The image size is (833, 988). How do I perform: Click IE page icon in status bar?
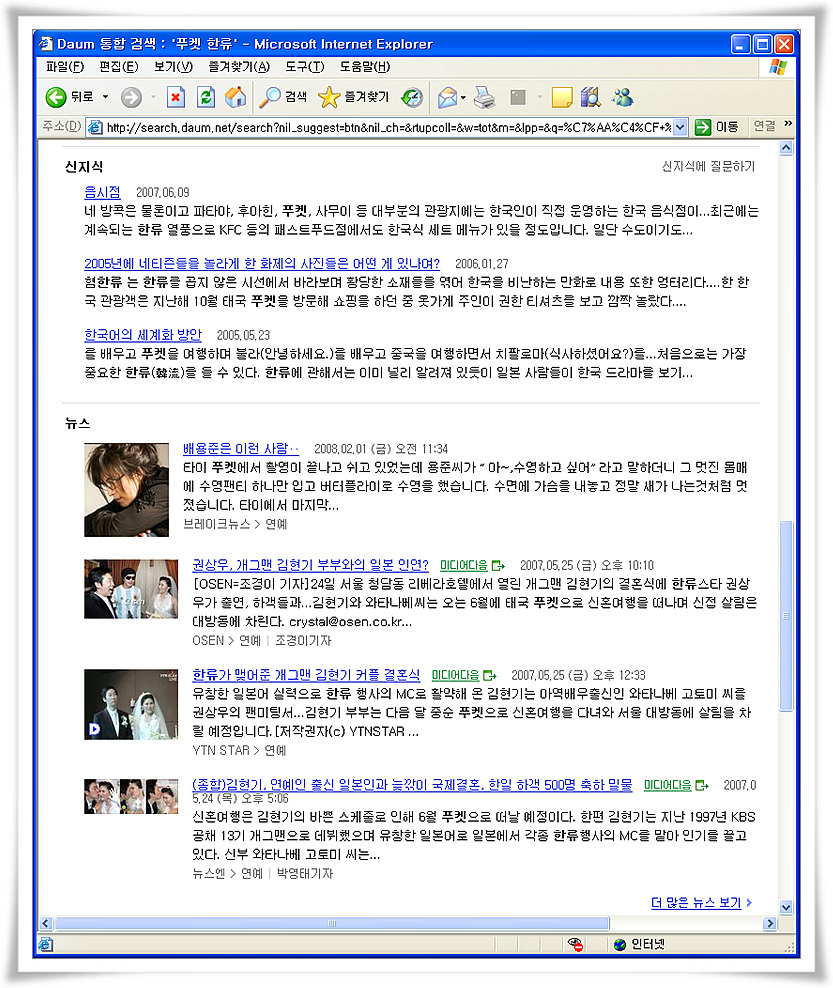(x=46, y=944)
